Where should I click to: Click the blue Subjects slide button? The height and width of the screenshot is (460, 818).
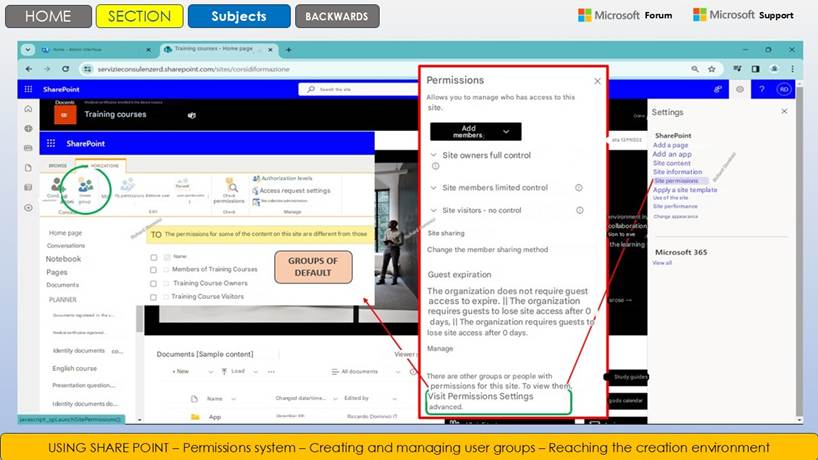pos(239,16)
